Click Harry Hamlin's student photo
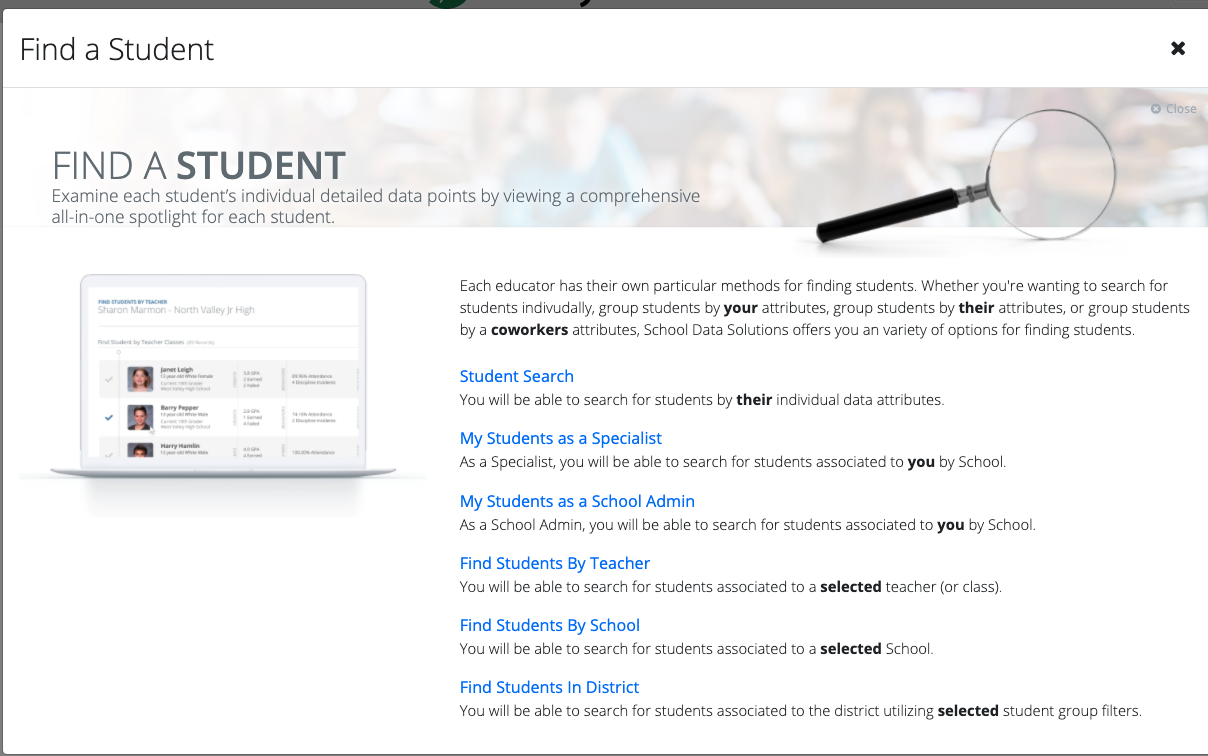This screenshot has height=756, width=1208. coord(141,450)
